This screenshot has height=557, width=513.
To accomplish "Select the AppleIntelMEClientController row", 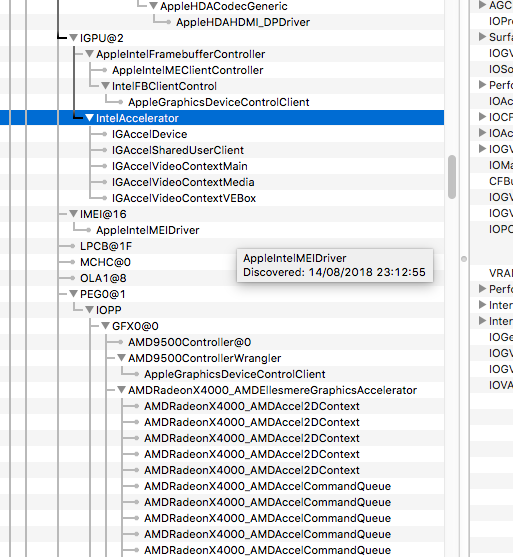I will coord(188,70).
